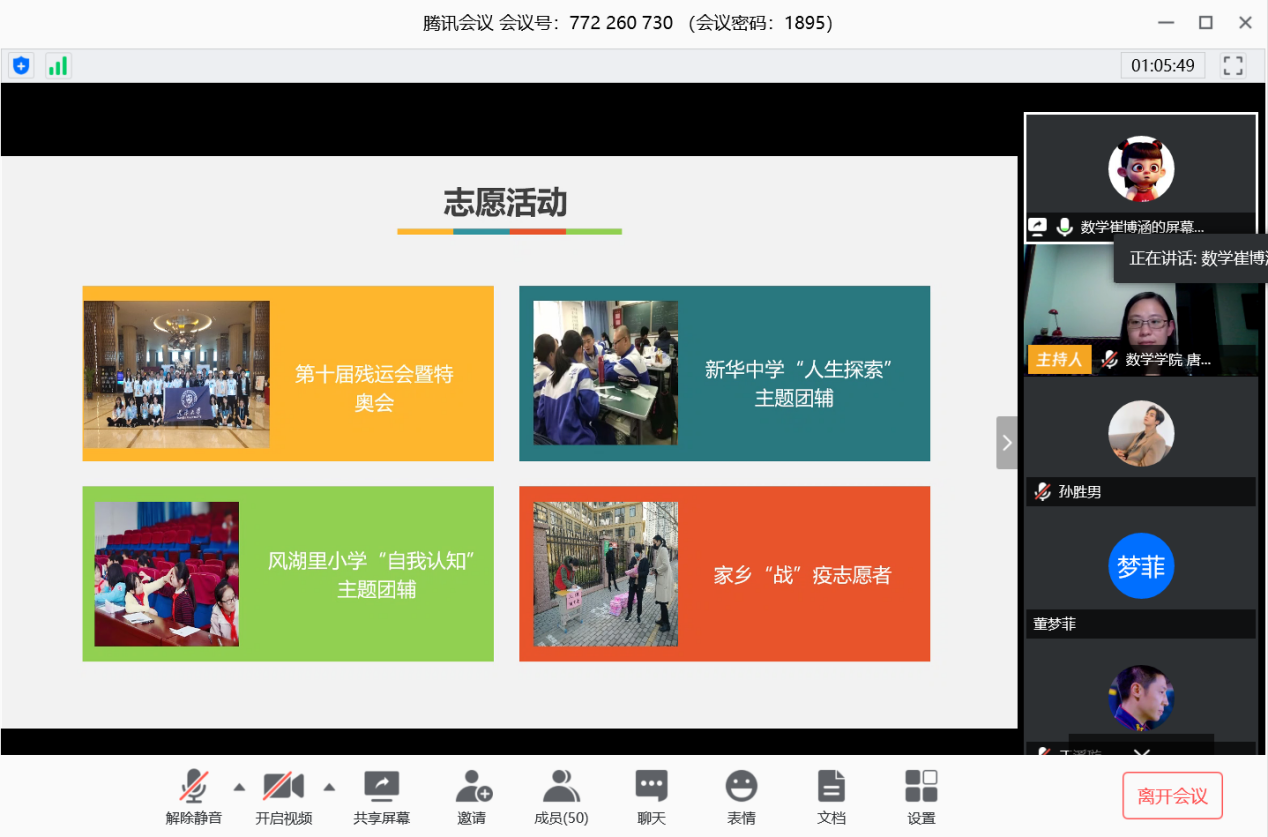Click the meeting timer 01:05:49

pos(1162,66)
